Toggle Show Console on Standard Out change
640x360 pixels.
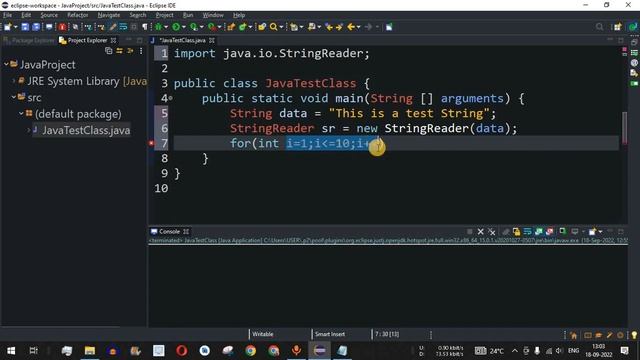pyautogui.click(x=538, y=232)
